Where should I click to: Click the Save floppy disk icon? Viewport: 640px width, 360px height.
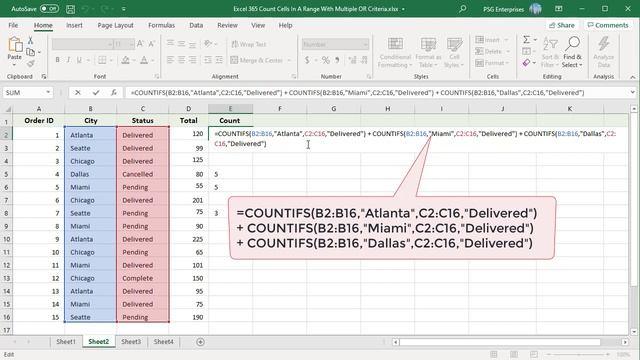(70, 9)
